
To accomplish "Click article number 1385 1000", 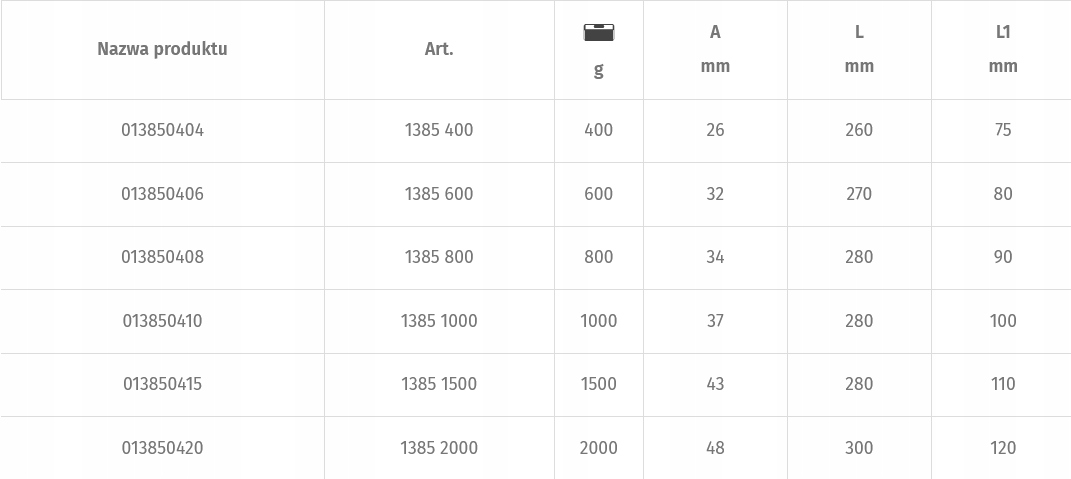I will pos(439,320).
